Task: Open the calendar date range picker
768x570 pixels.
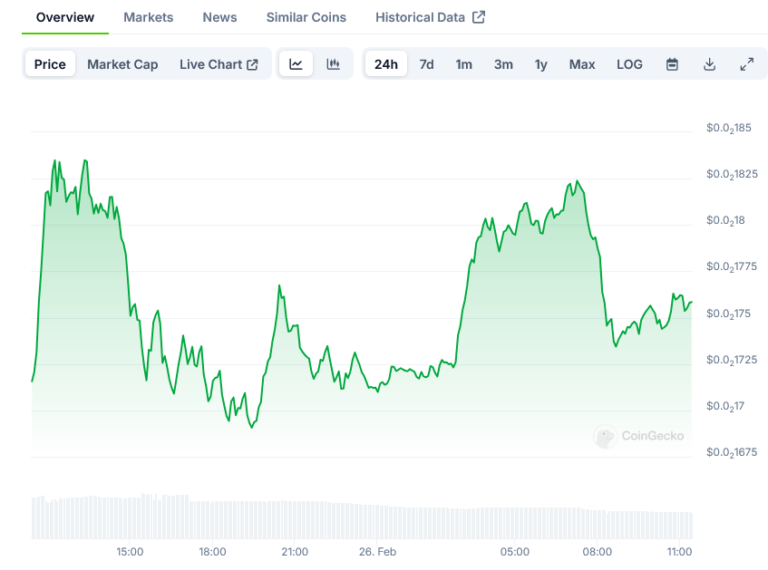Action: pyautogui.click(x=672, y=64)
